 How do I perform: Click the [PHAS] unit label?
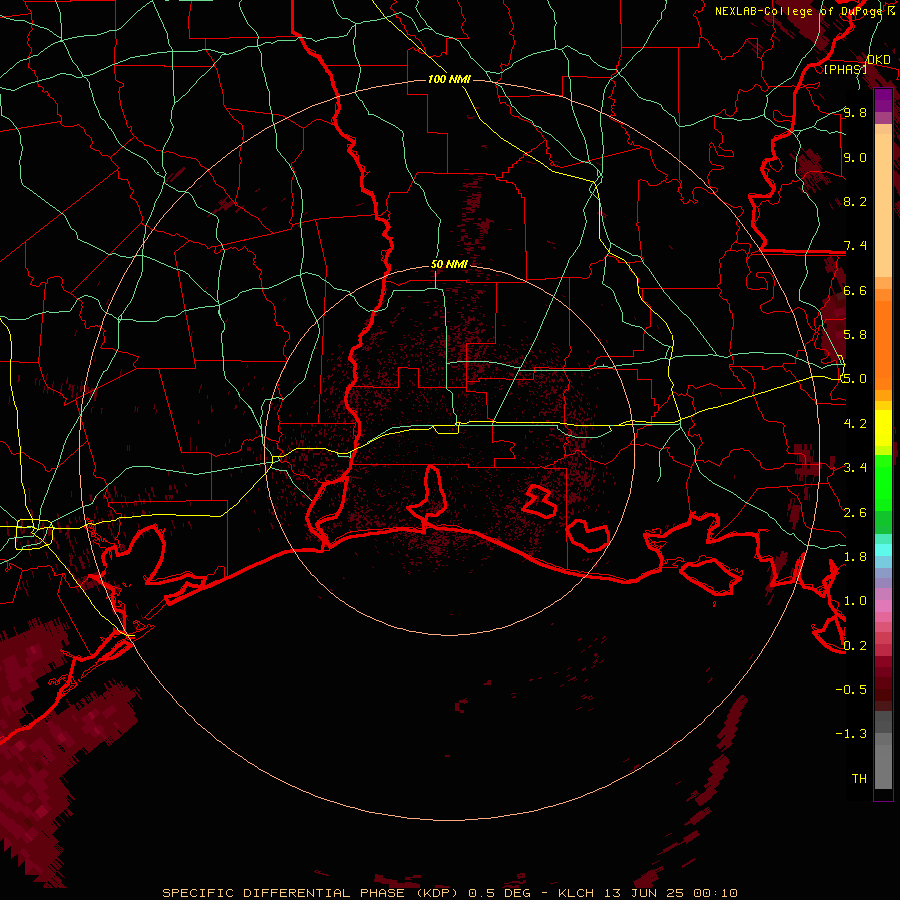click(x=845, y=70)
